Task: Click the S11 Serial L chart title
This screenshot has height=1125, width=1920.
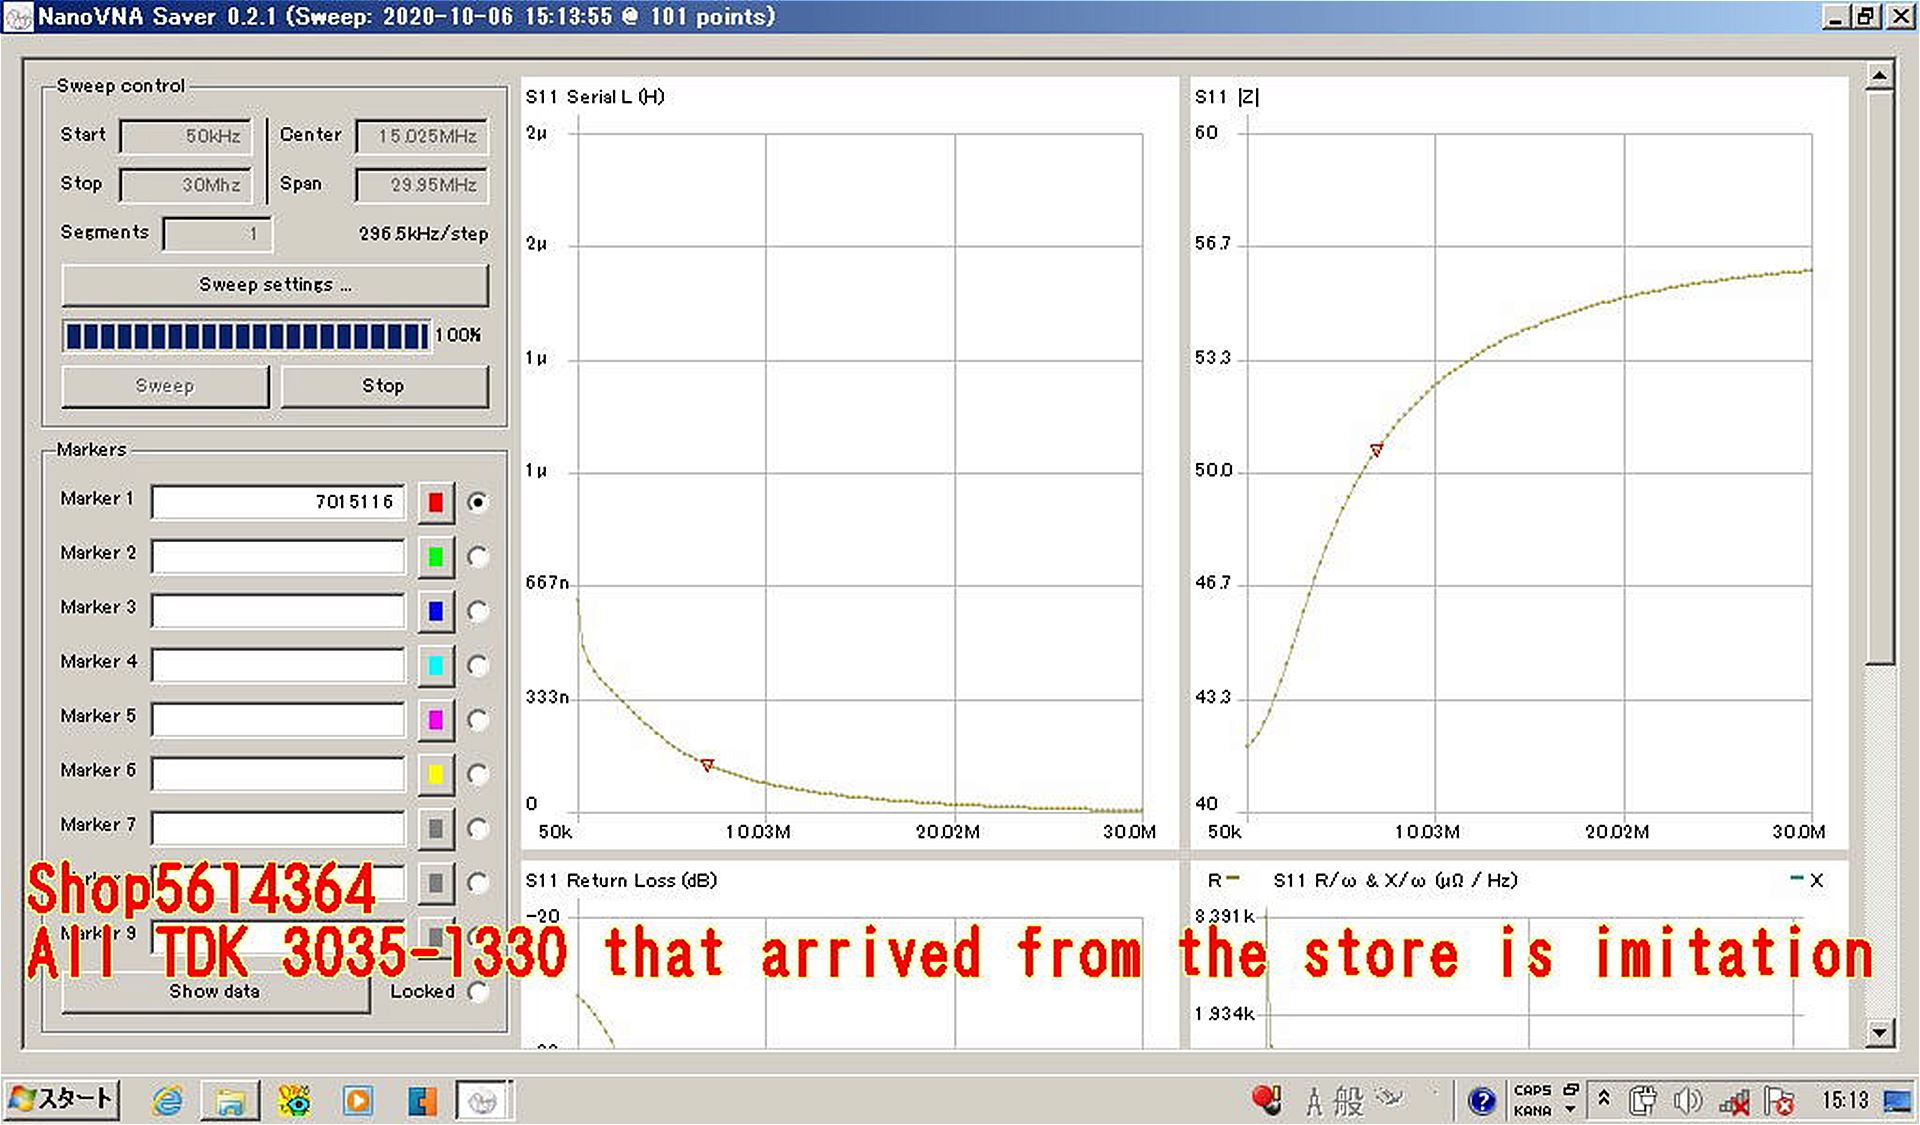Action: [x=595, y=97]
